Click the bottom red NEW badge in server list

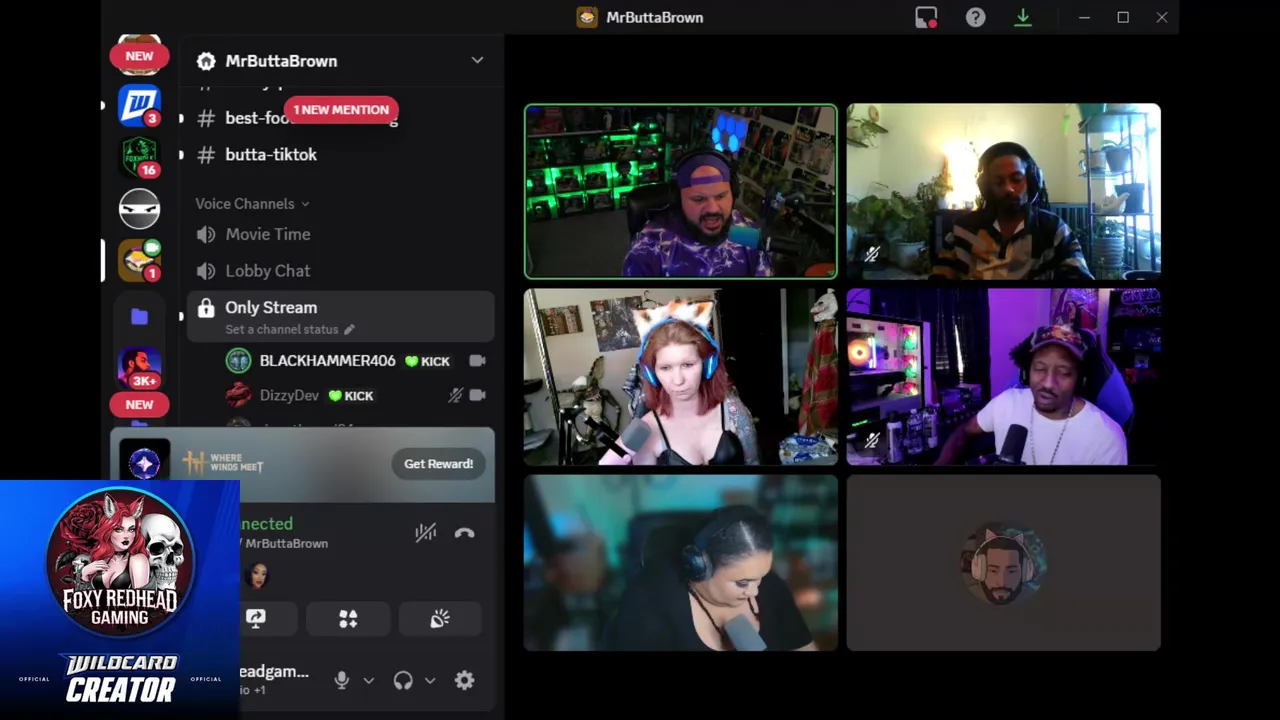(139, 405)
